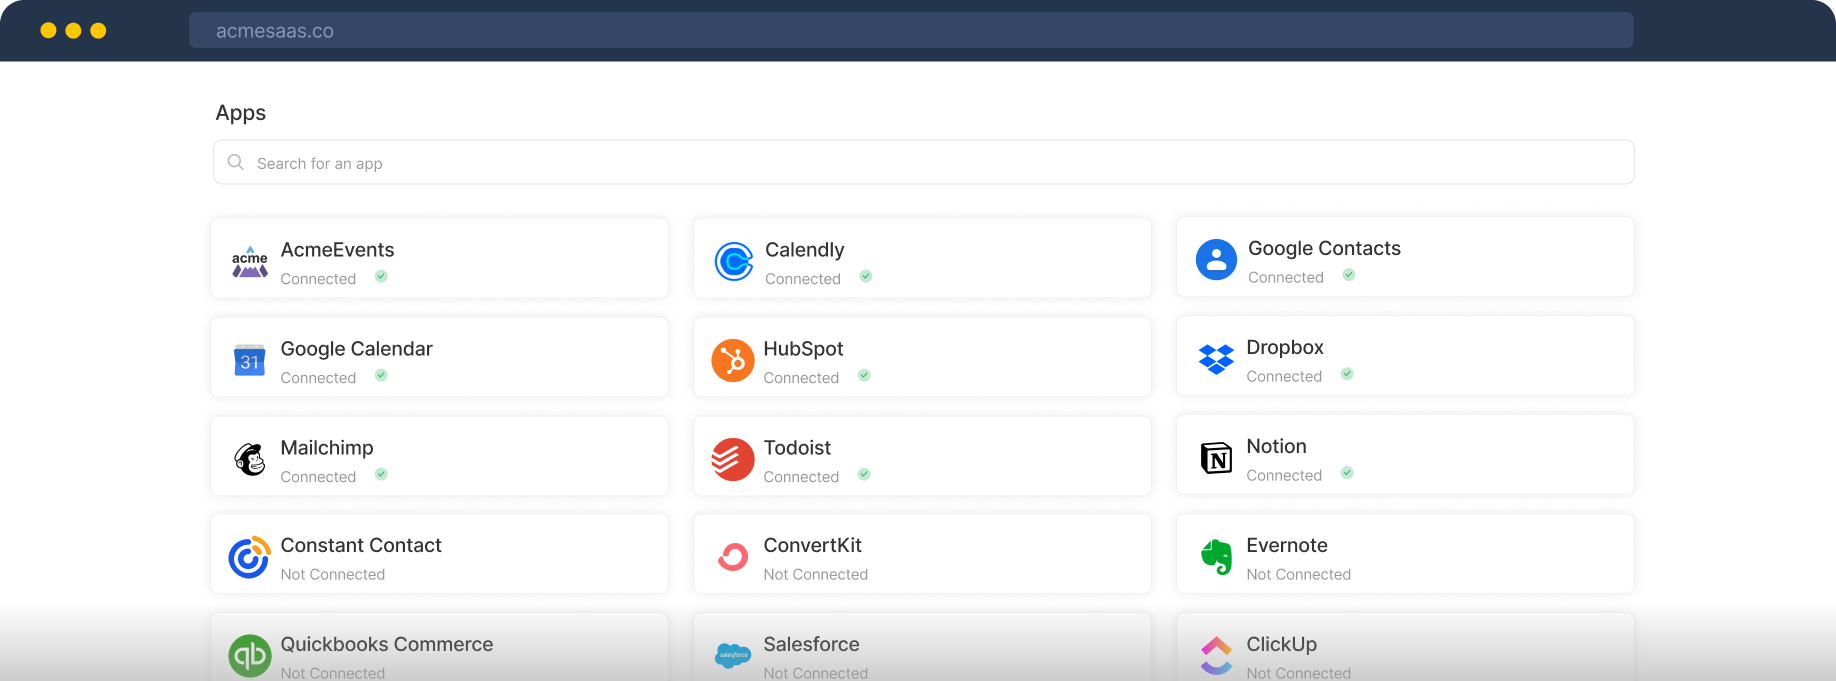Open the Dropbox app name
Screen dimensions: 1836x681
pos(1285,347)
